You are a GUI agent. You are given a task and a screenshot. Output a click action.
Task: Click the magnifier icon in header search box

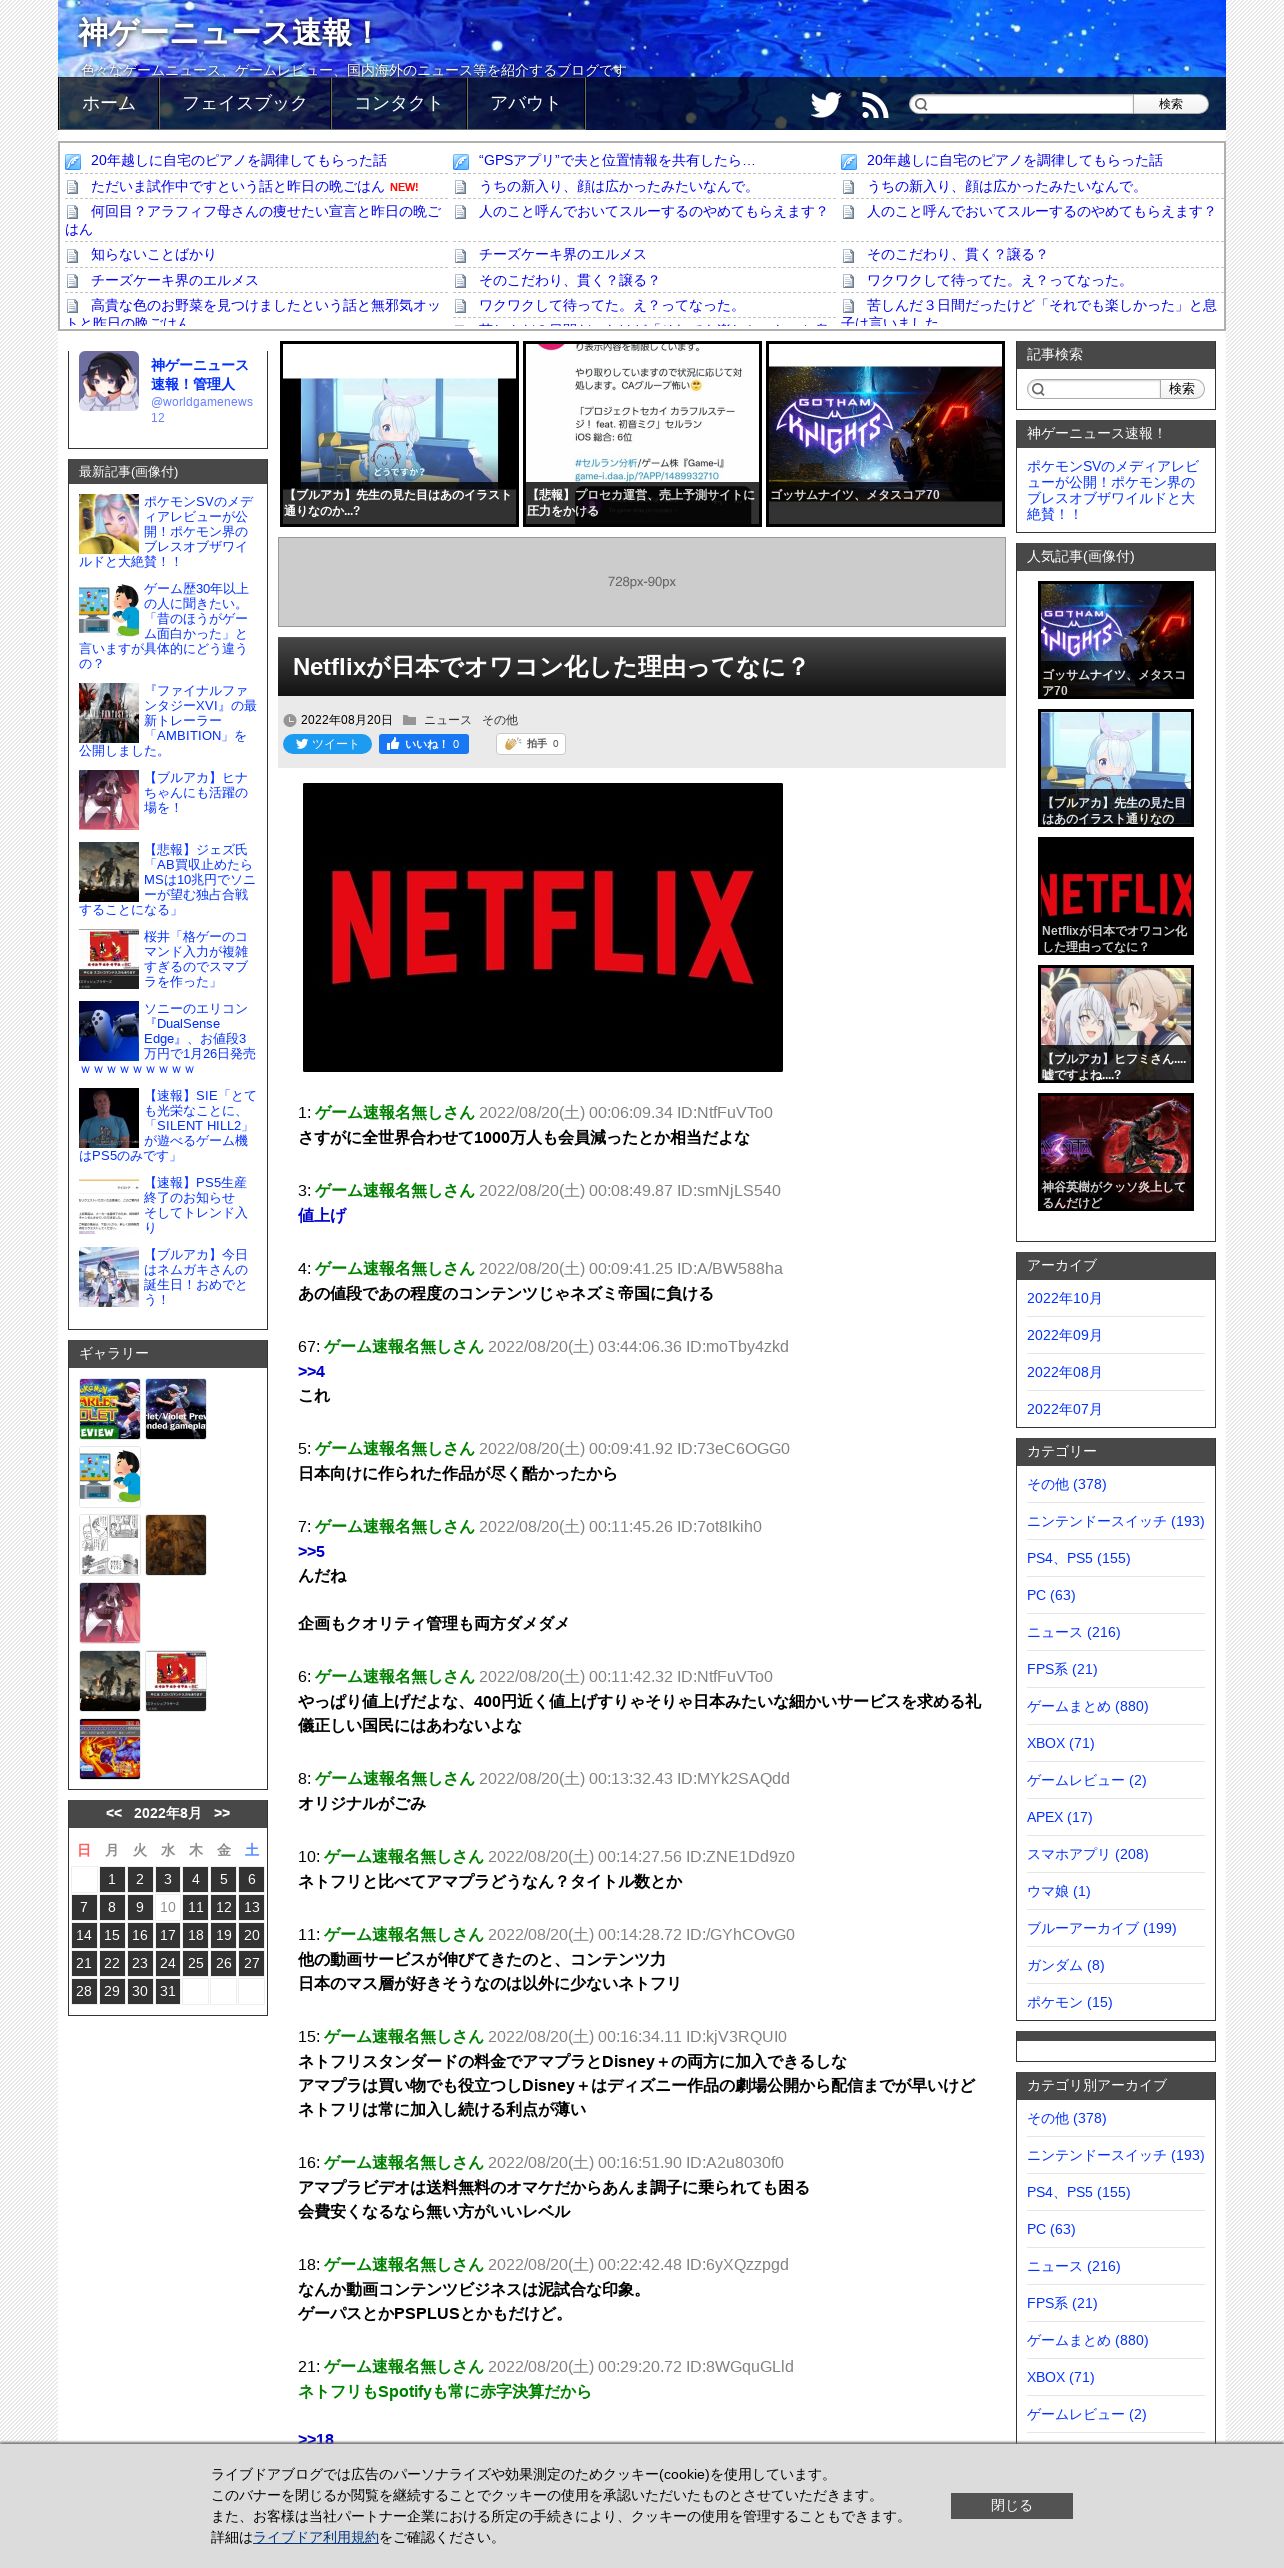(921, 104)
